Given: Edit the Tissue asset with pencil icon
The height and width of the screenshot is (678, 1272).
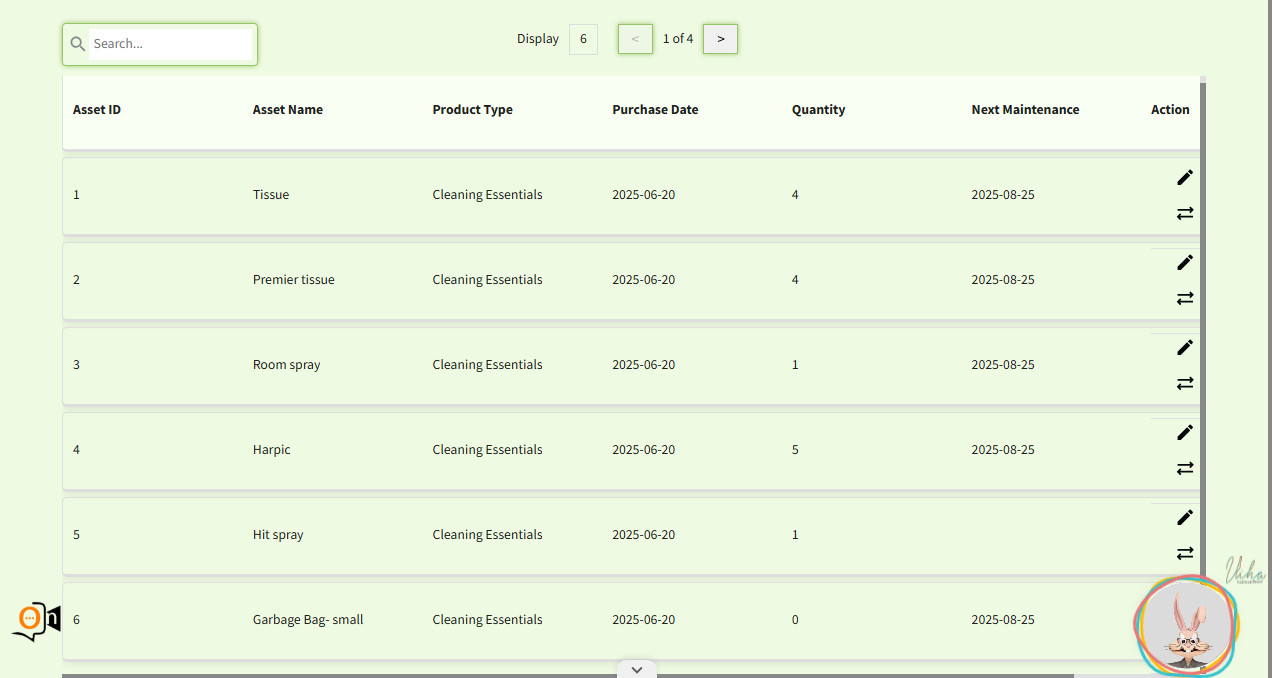Looking at the screenshot, I should coord(1185,177).
